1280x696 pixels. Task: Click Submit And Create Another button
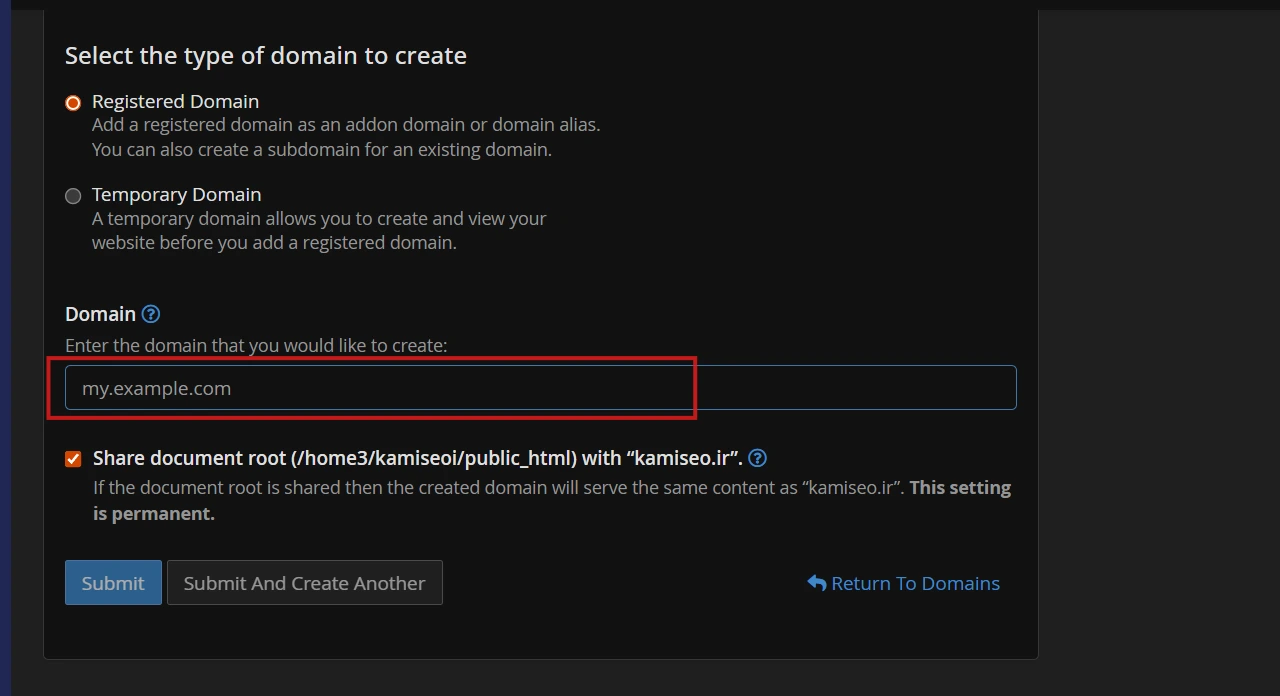[x=304, y=583]
